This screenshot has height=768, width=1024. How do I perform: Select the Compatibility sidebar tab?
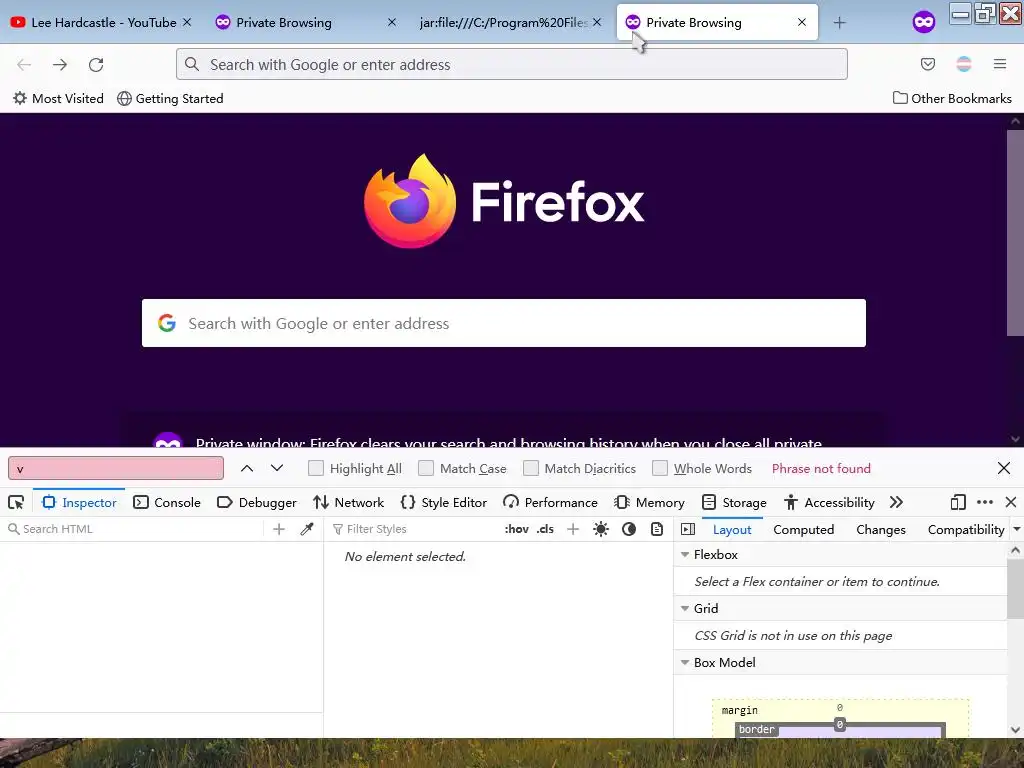click(966, 529)
